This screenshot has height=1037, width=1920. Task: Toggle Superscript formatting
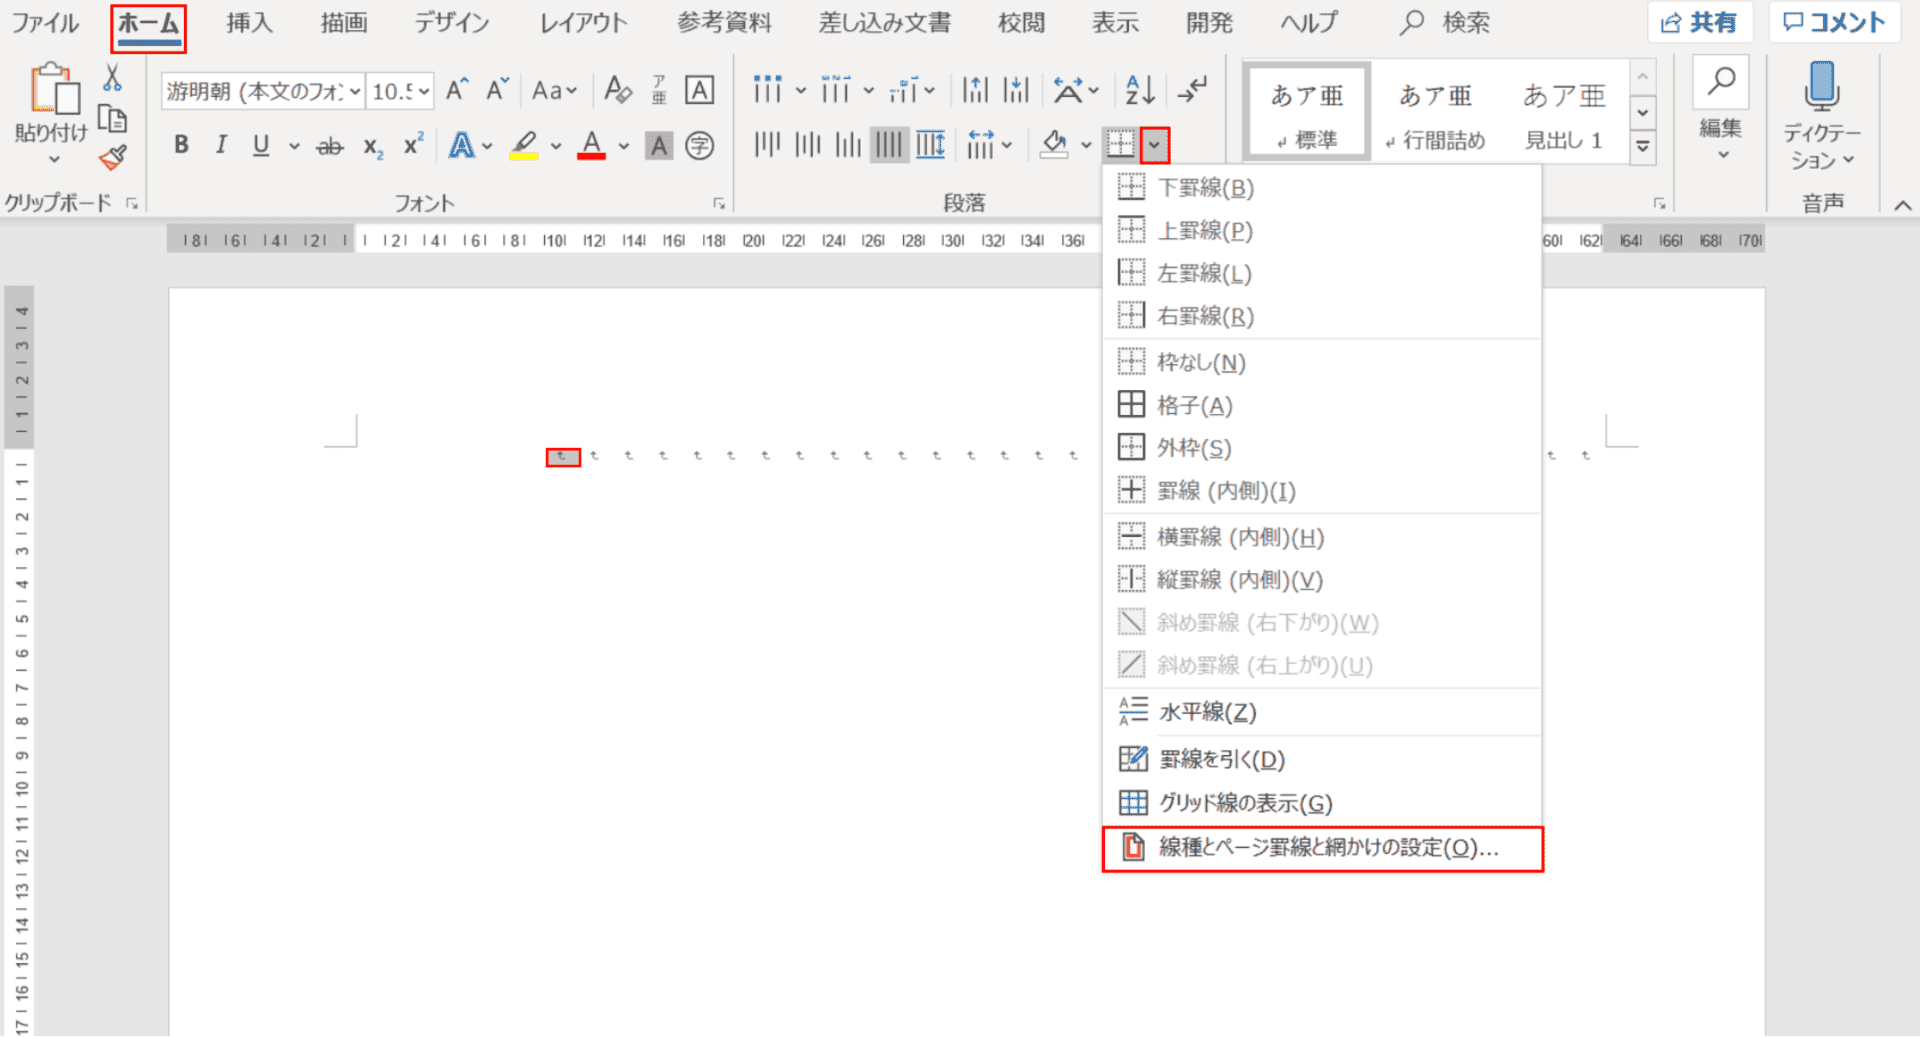[413, 145]
